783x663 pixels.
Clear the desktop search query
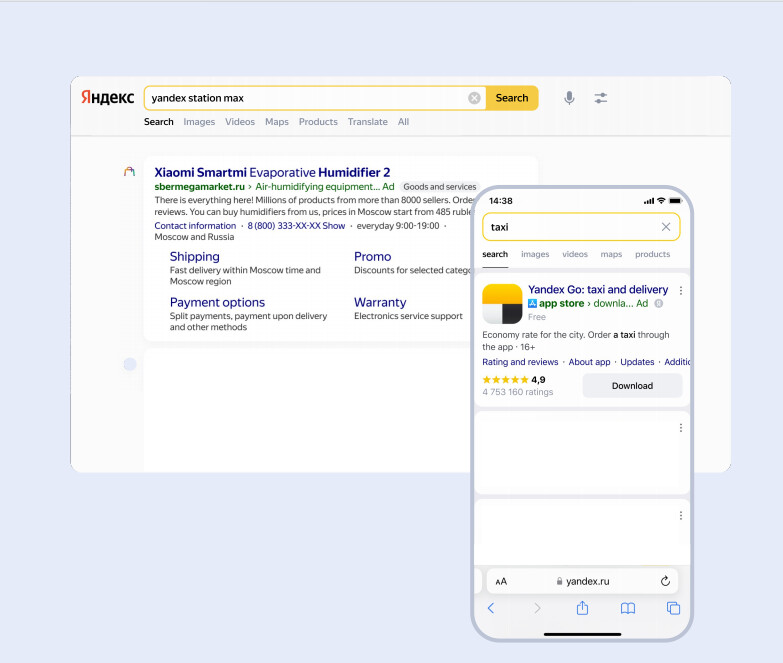pyautogui.click(x=474, y=98)
